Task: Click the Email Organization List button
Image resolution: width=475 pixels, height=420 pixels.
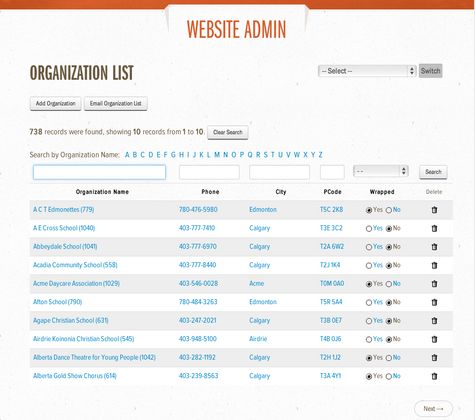Action: [116, 104]
